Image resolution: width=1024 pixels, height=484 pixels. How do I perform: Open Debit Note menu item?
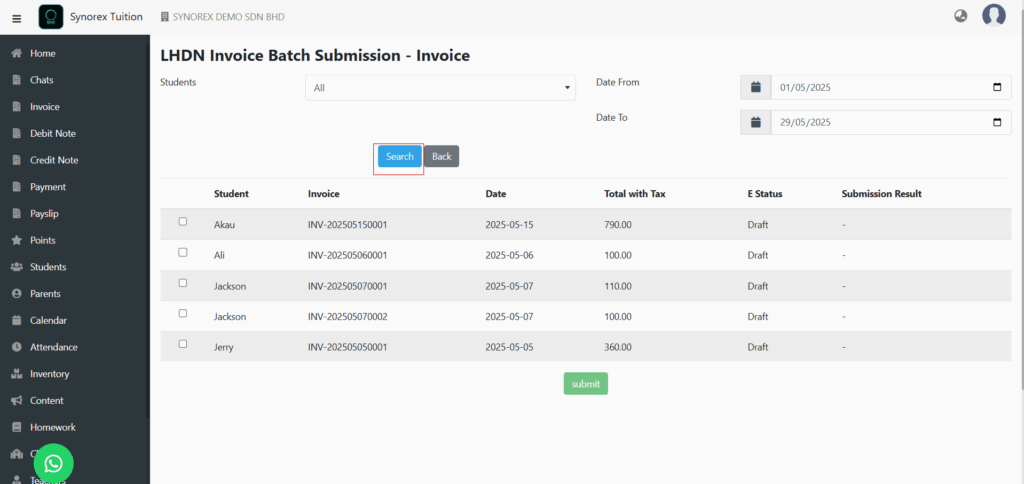(x=53, y=134)
